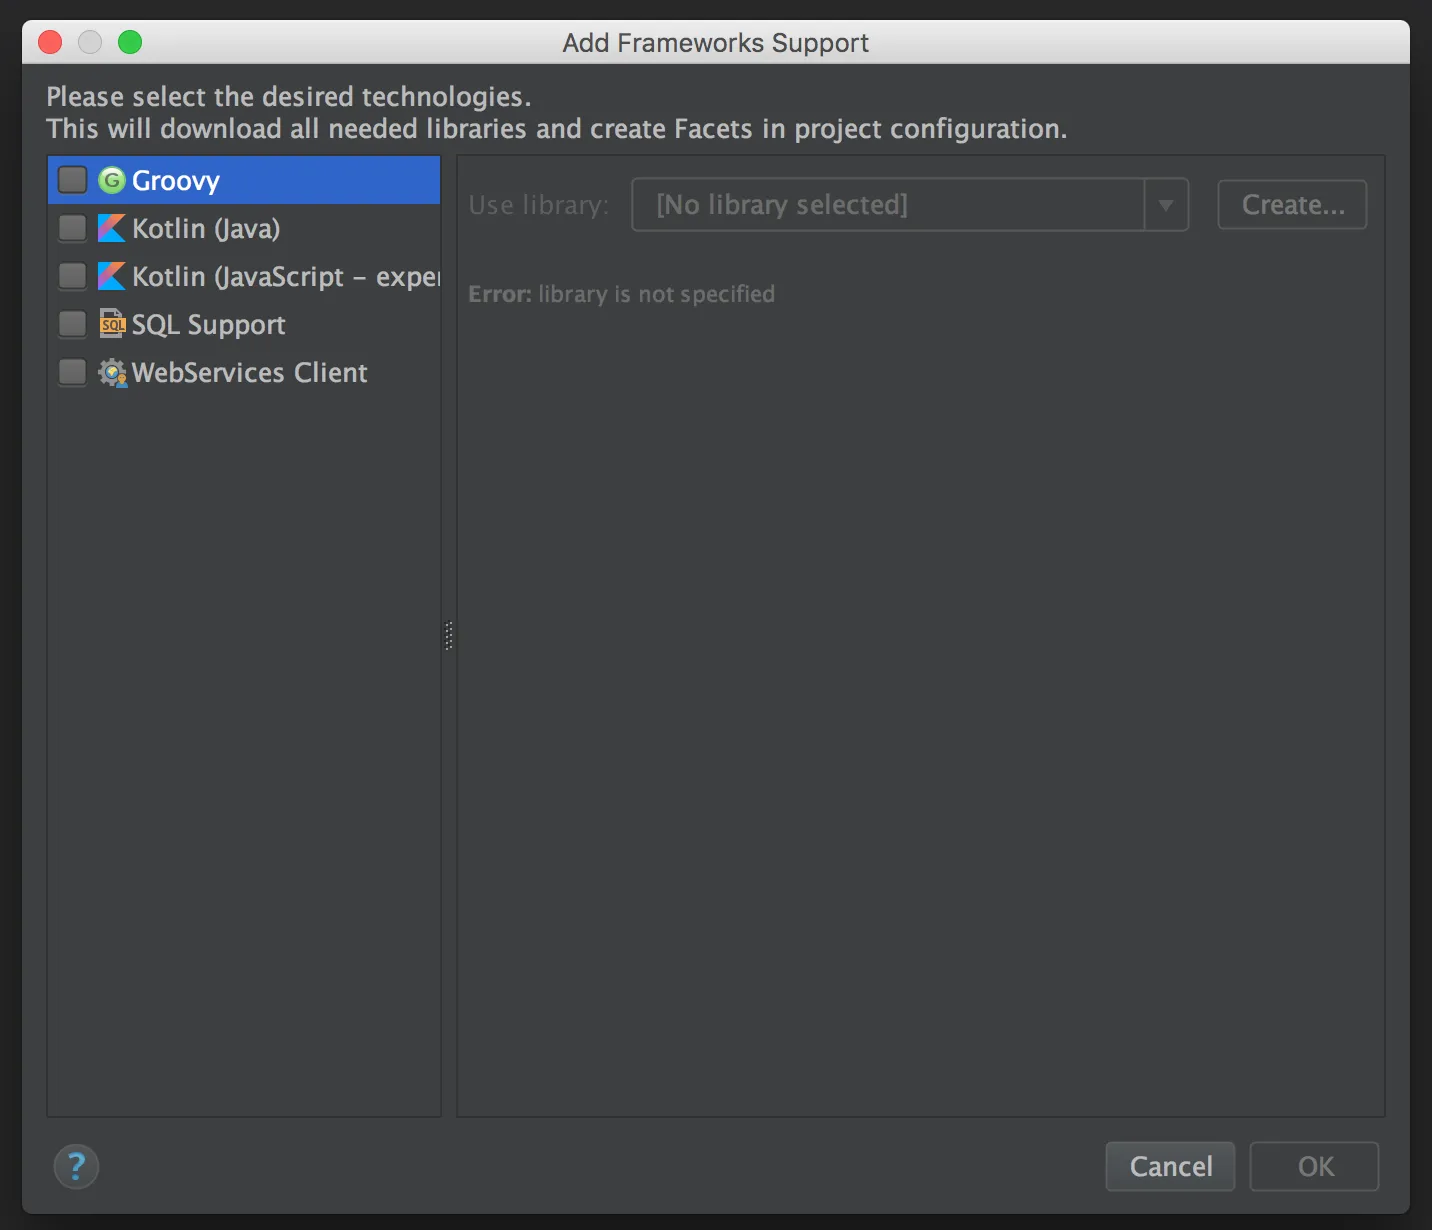The height and width of the screenshot is (1230, 1432).
Task: Open help with the question mark icon
Action: click(x=76, y=1166)
